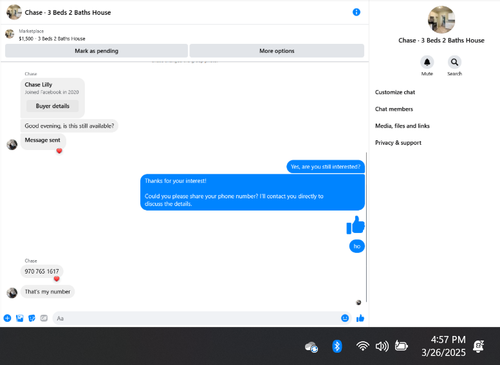This screenshot has height=365, width=500.
Task: Click Mark as pending button
Action: coord(96,51)
